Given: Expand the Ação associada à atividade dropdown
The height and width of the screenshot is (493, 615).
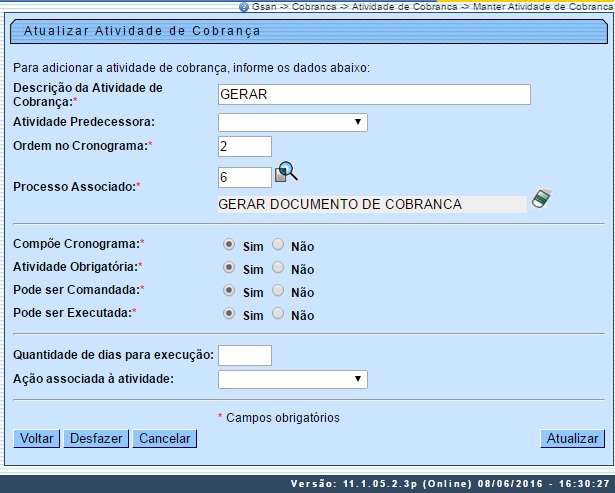Looking at the screenshot, I should (292, 379).
